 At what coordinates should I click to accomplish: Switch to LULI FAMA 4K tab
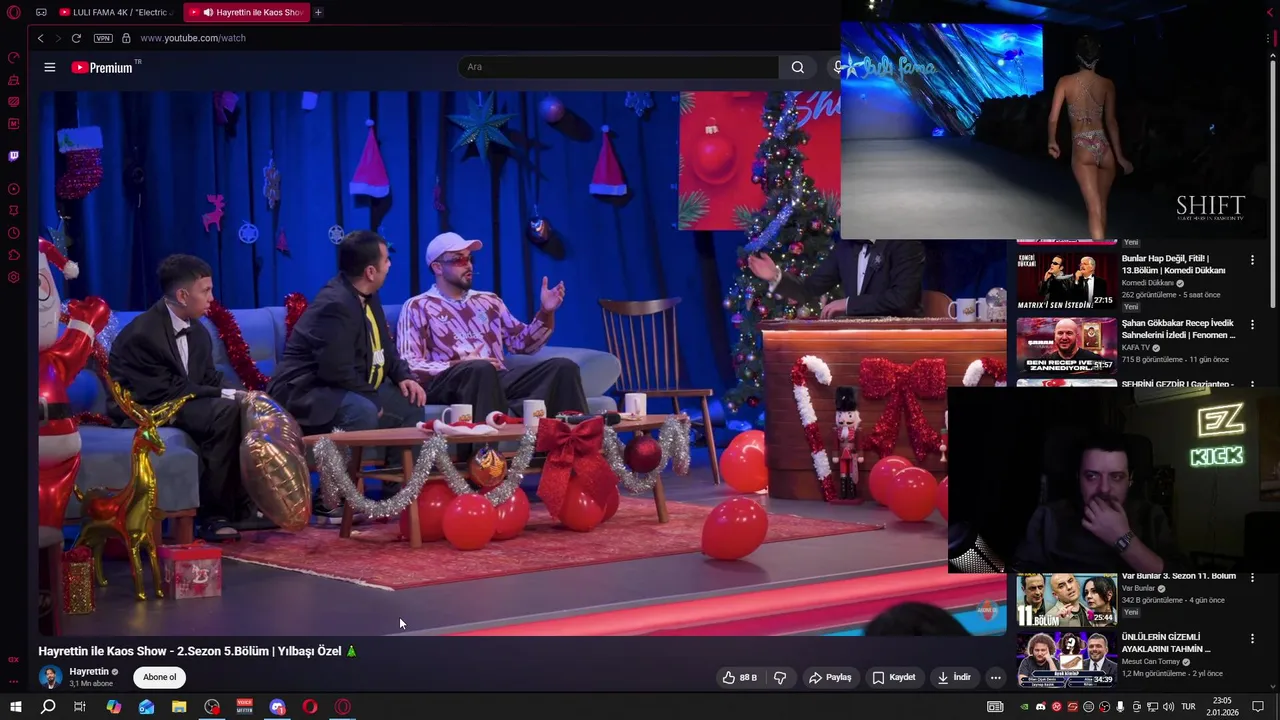[x=115, y=12]
